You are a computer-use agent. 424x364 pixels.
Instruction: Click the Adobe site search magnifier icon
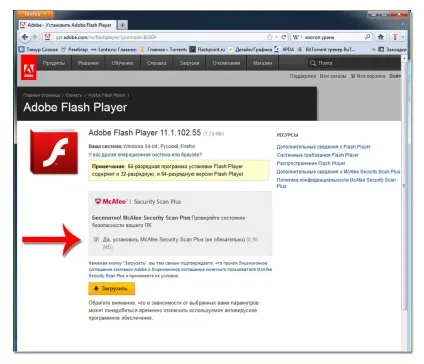312,63
